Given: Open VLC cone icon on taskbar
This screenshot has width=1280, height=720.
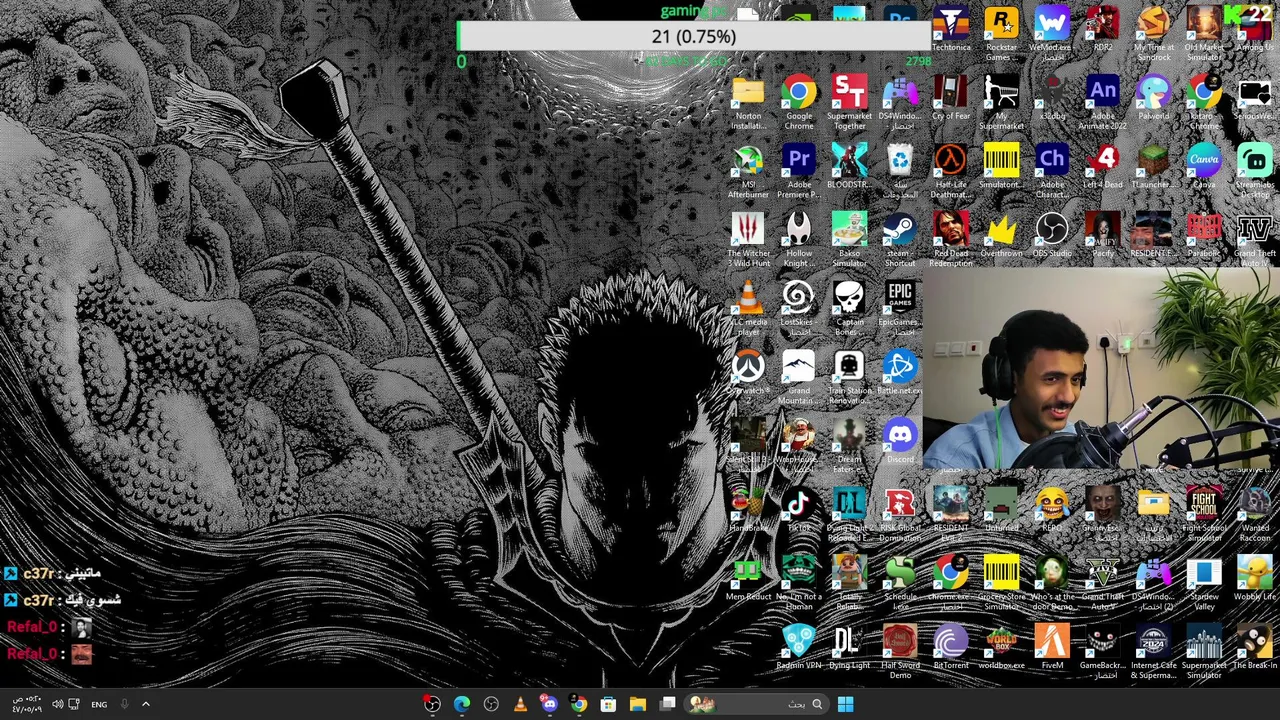Looking at the screenshot, I should [x=520, y=704].
